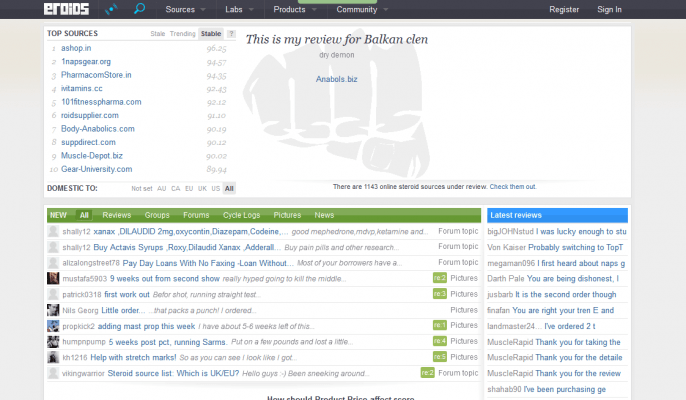The width and height of the screenshot is (686, 400).
Task: Open Balkan clen review title
Action: pos(336,39)
